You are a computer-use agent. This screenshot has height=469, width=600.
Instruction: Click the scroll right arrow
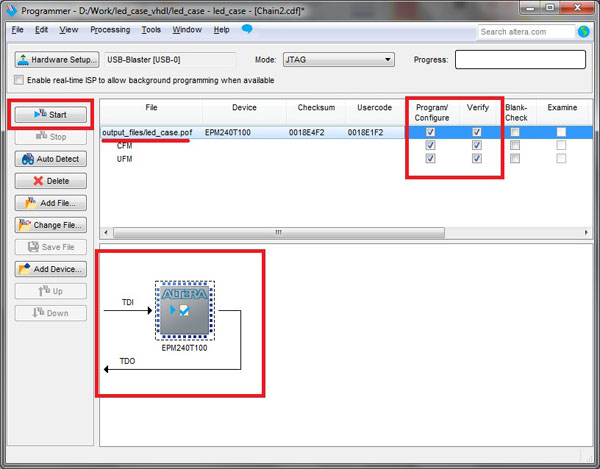click(x=586, y=232)
